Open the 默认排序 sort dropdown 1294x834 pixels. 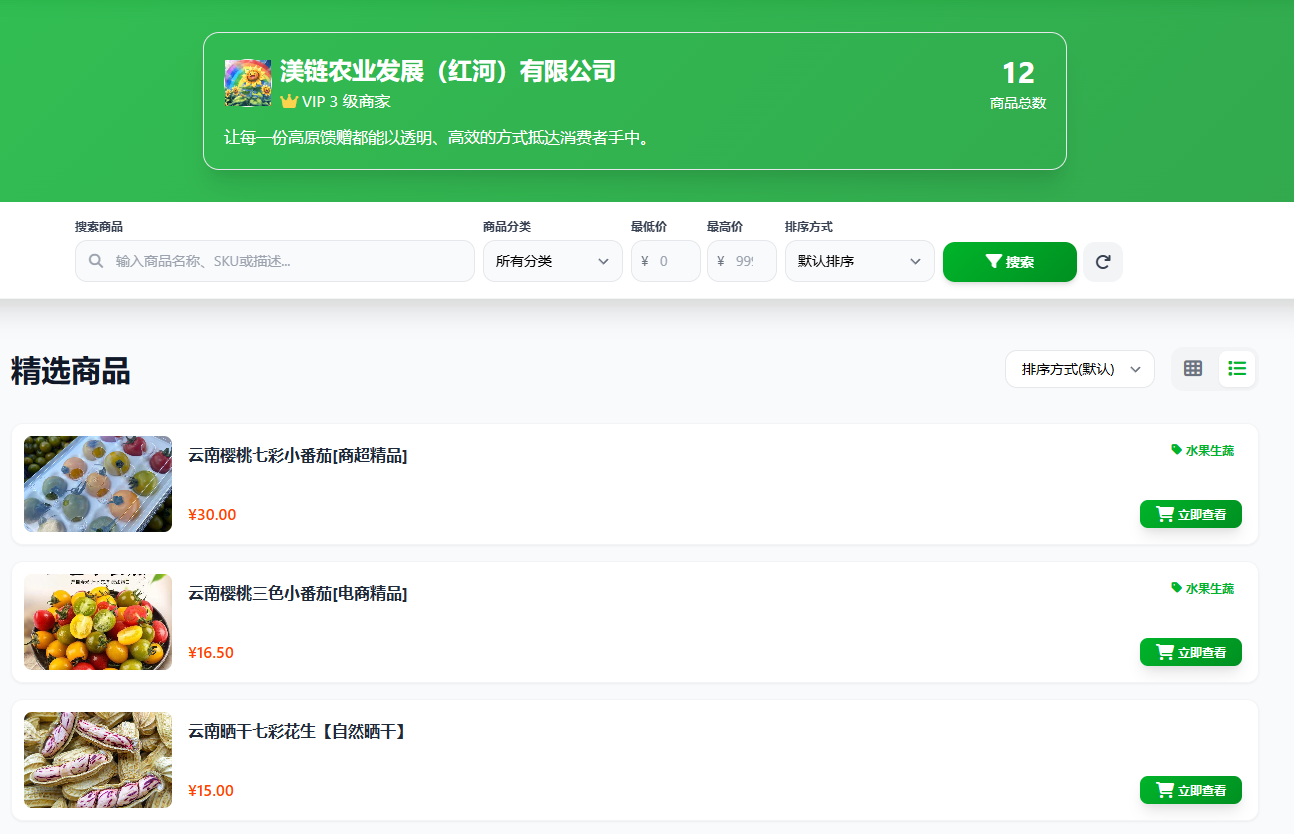click(x=859, y=261)
